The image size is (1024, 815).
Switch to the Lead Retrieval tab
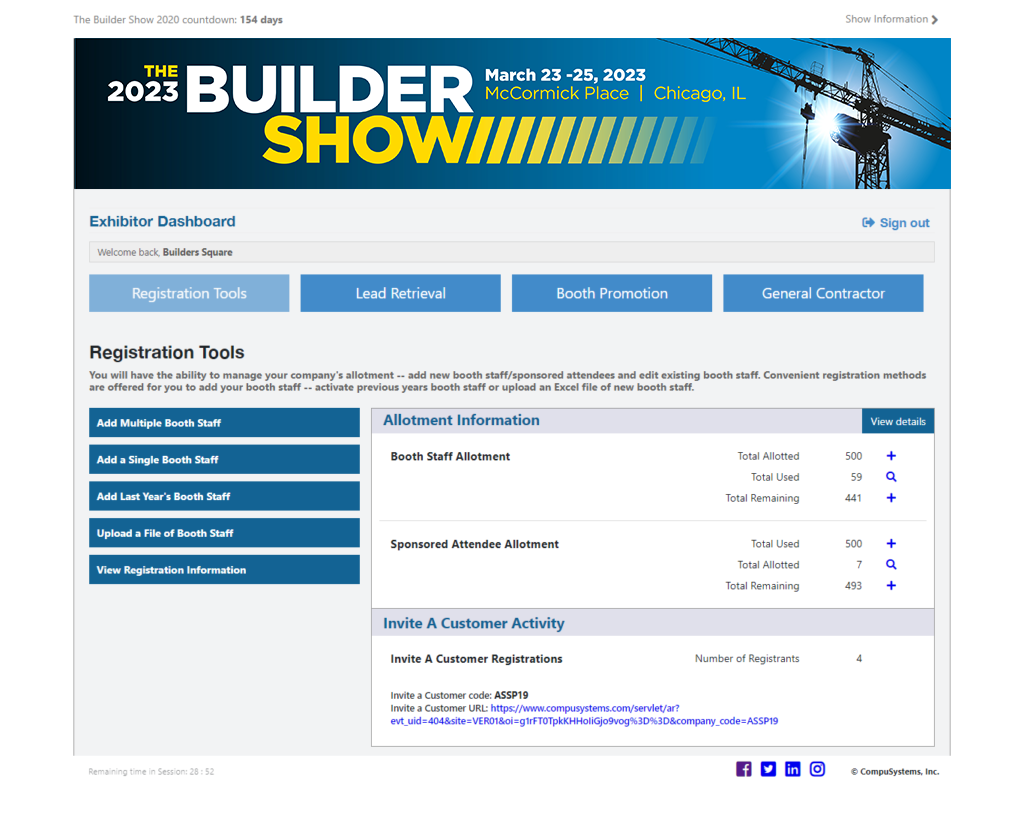(x=400, y=293)
